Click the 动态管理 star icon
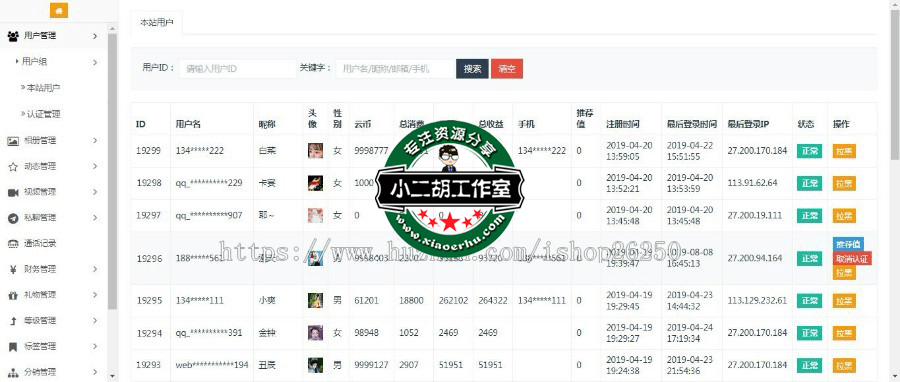Image resolution: width=900 pixels, height=382 pixels. tap(13, 166)
